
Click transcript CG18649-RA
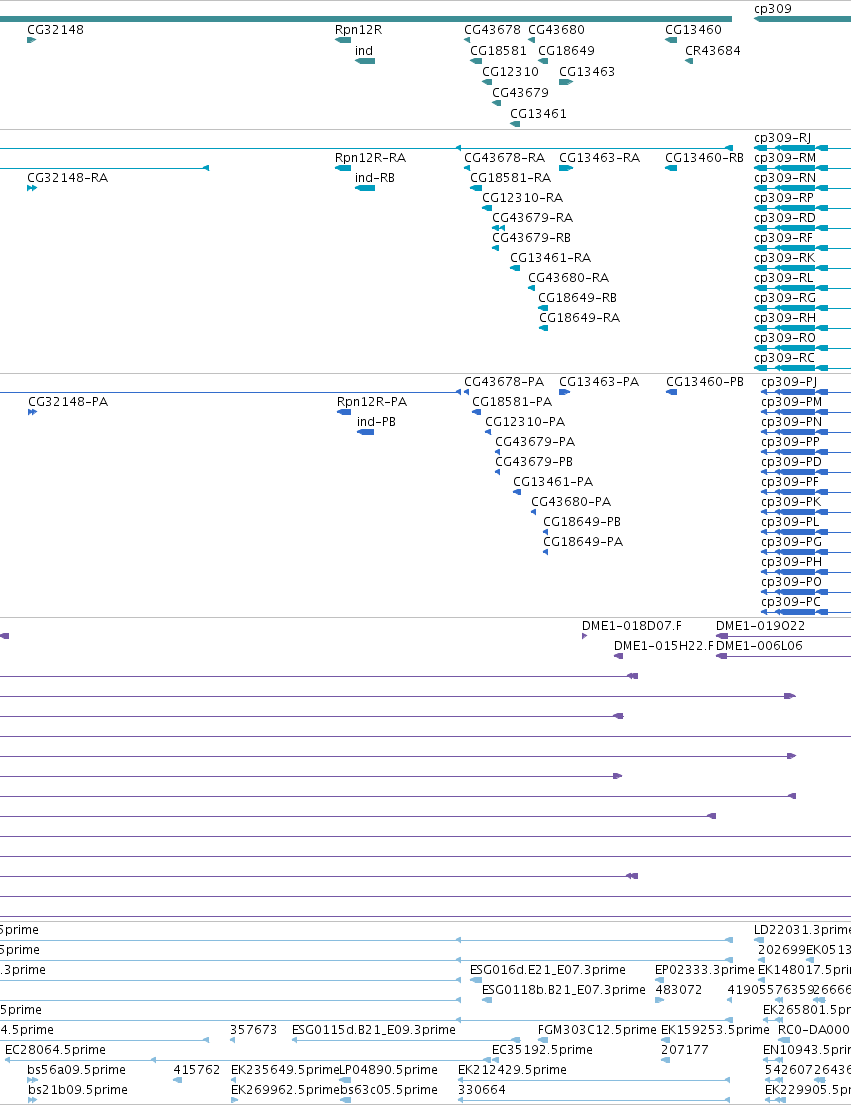(580, 318)
